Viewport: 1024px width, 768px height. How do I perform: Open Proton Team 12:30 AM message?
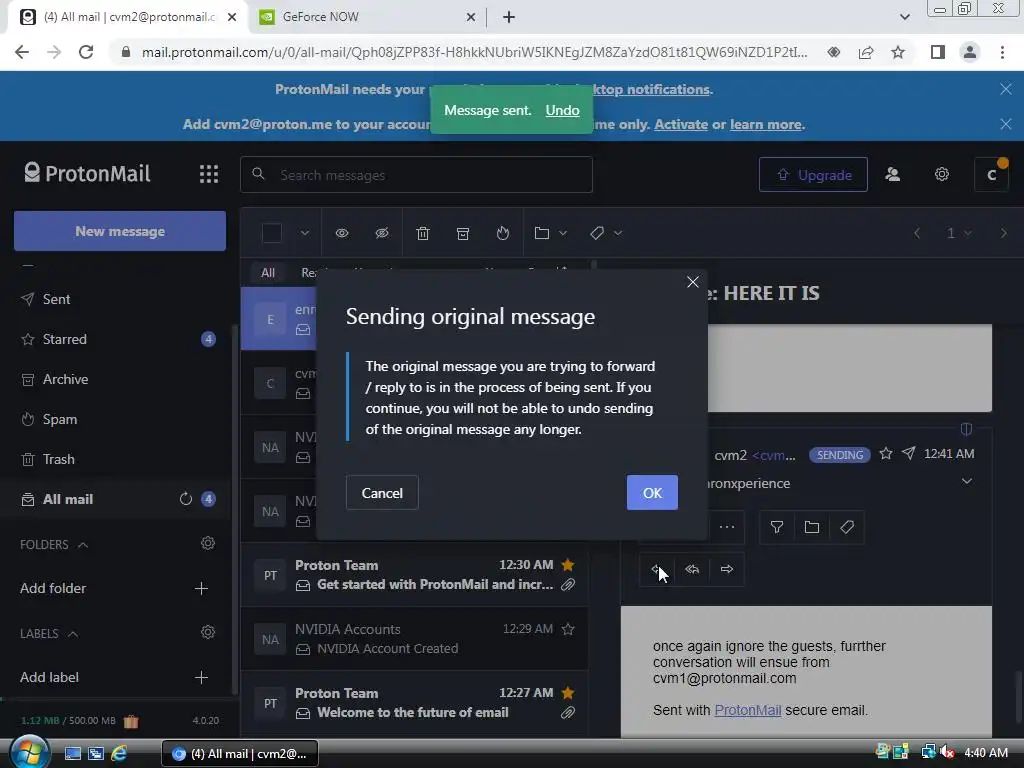click(415, 575)
